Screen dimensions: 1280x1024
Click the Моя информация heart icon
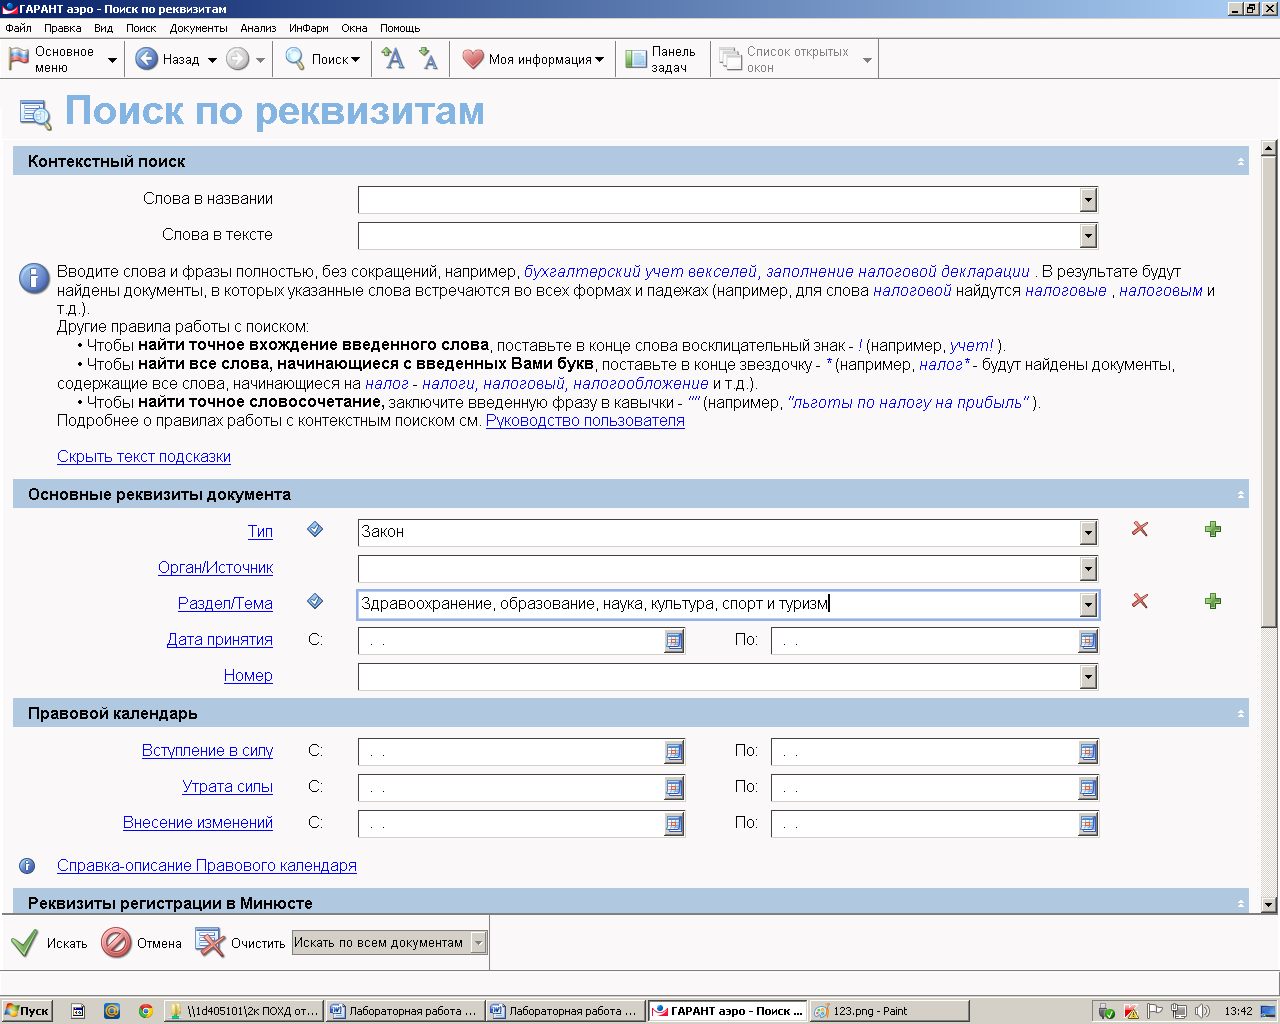tap(473, 59)
